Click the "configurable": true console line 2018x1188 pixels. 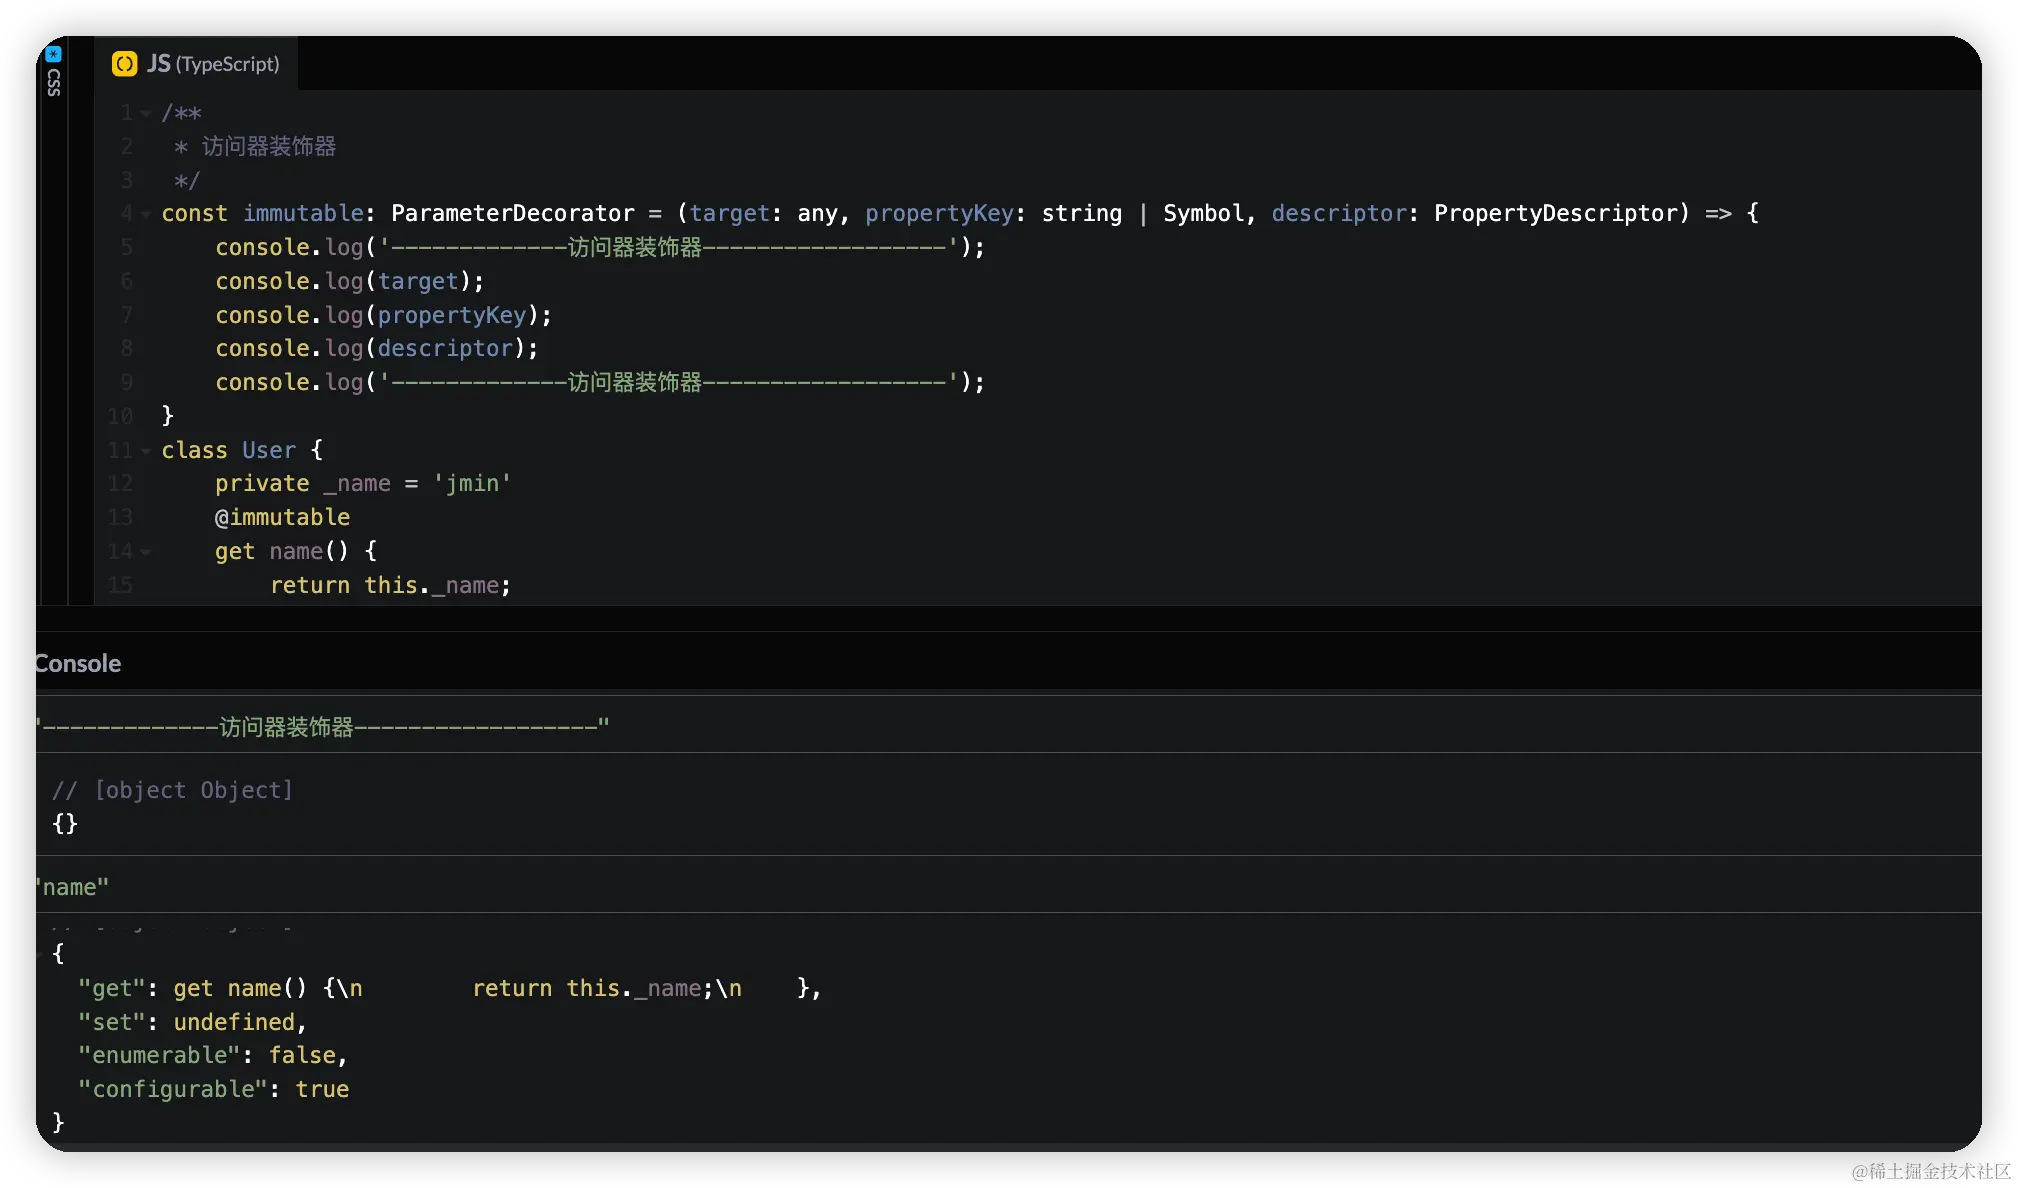click(214, 1089)
